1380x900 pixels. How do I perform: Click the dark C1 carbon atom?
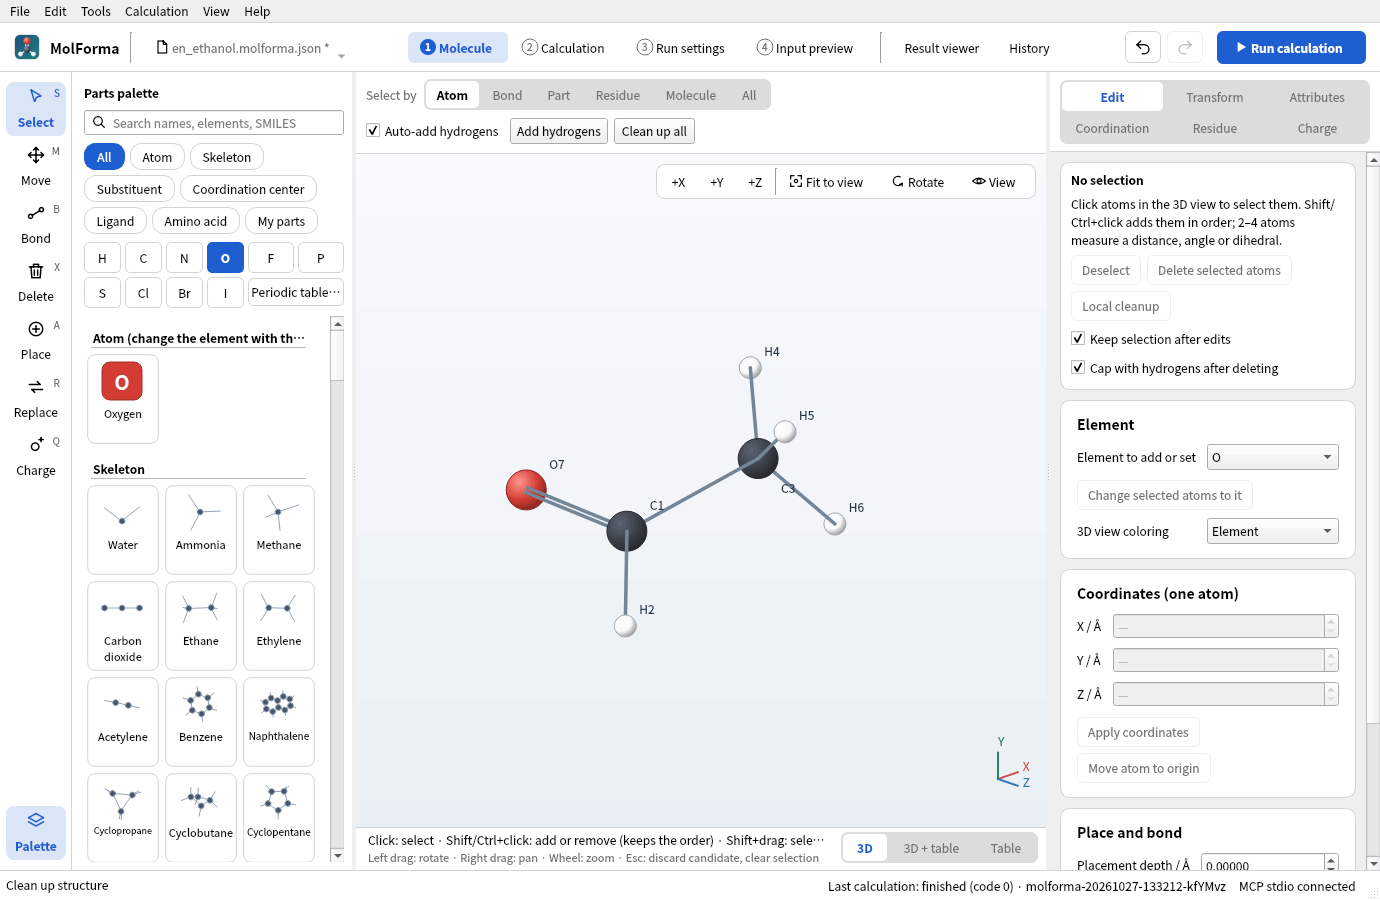(627, 531)
